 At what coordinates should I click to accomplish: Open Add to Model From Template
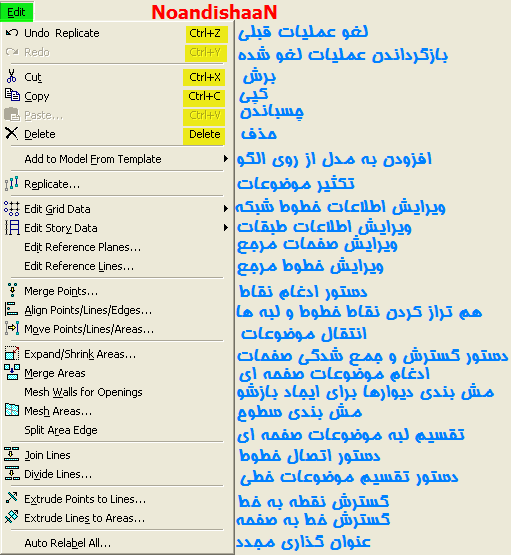pos(93,159)
